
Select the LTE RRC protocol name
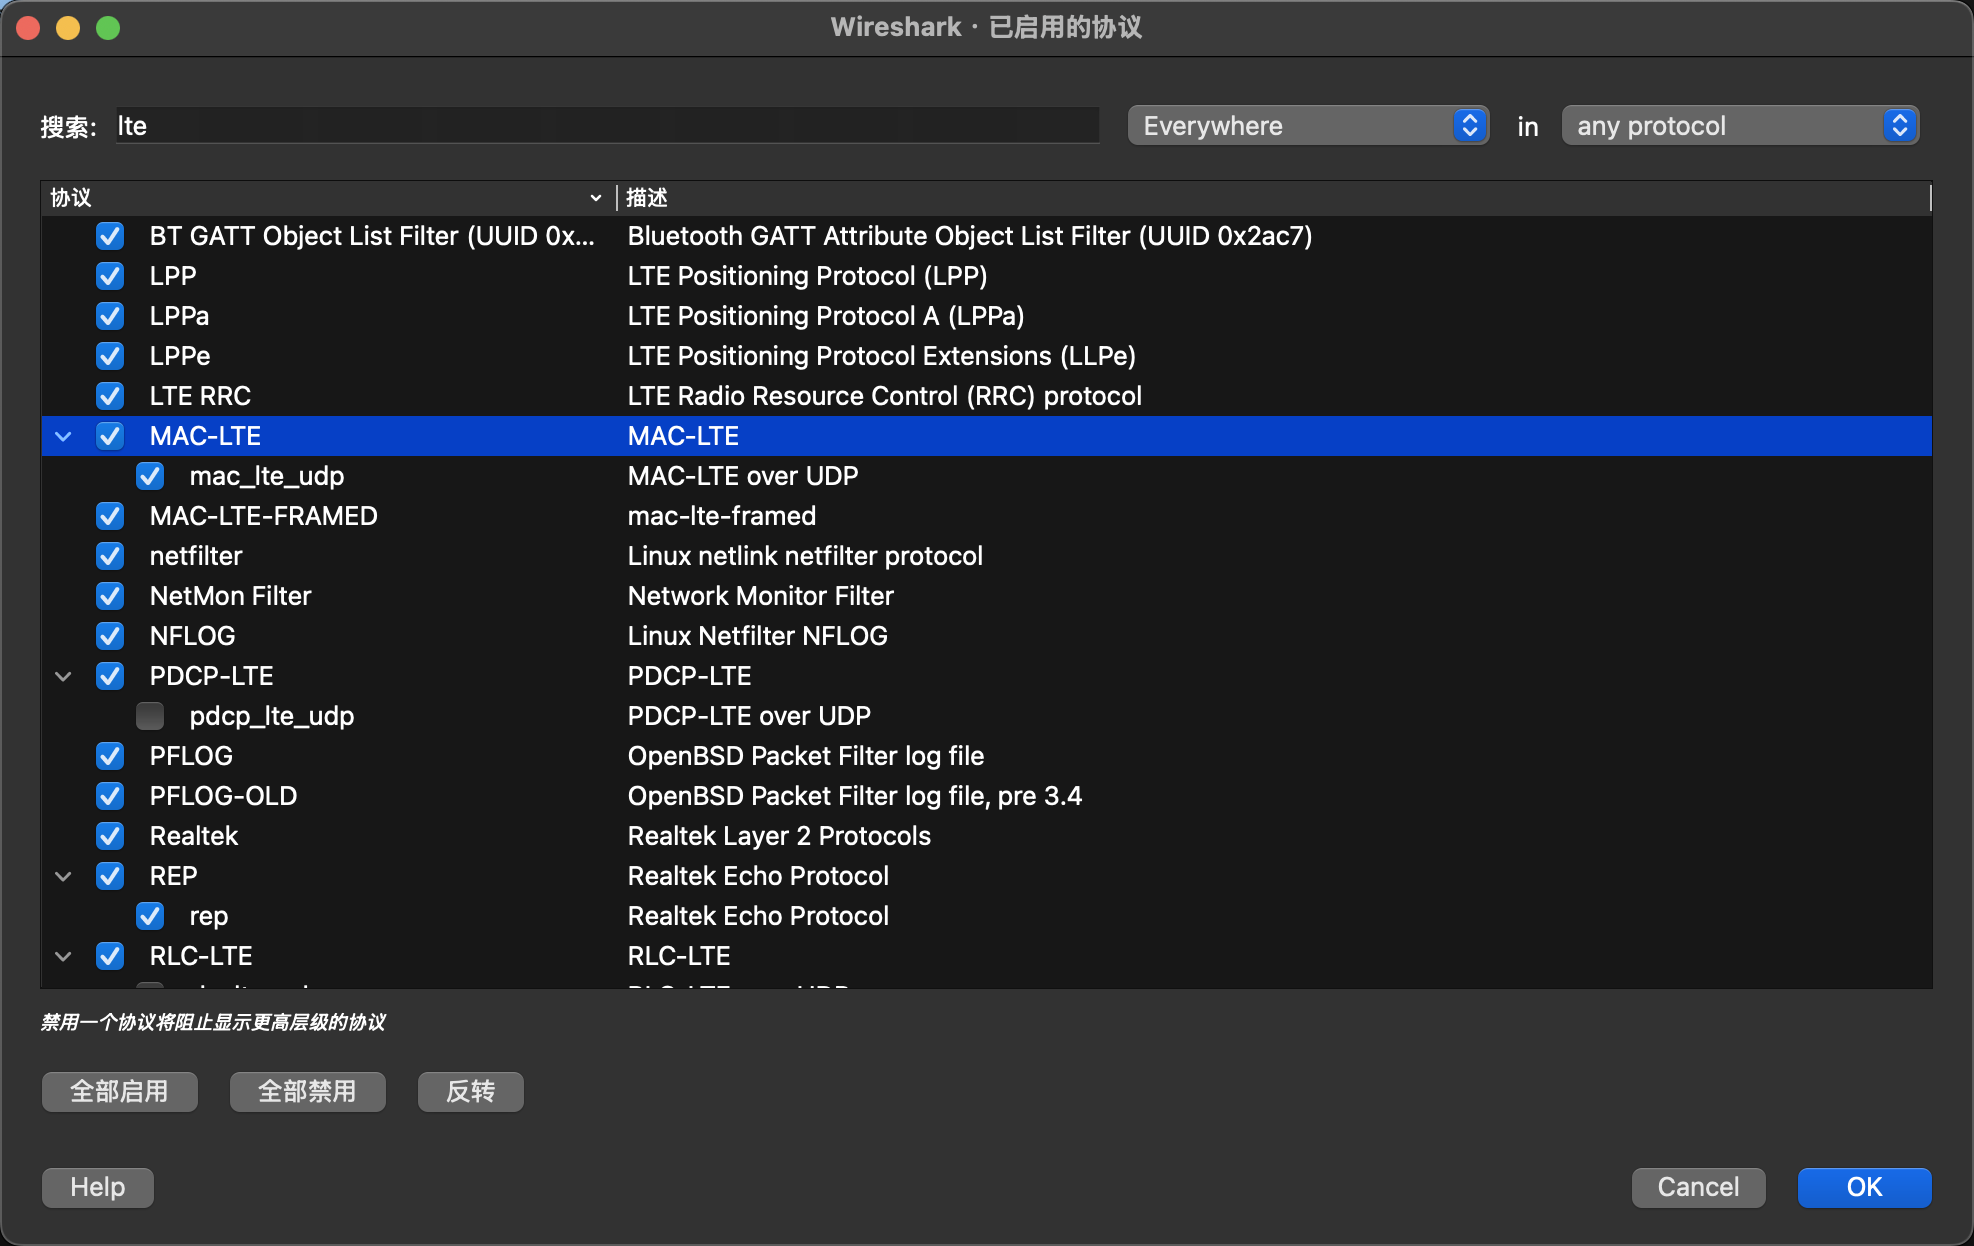[x=200, y=396]
